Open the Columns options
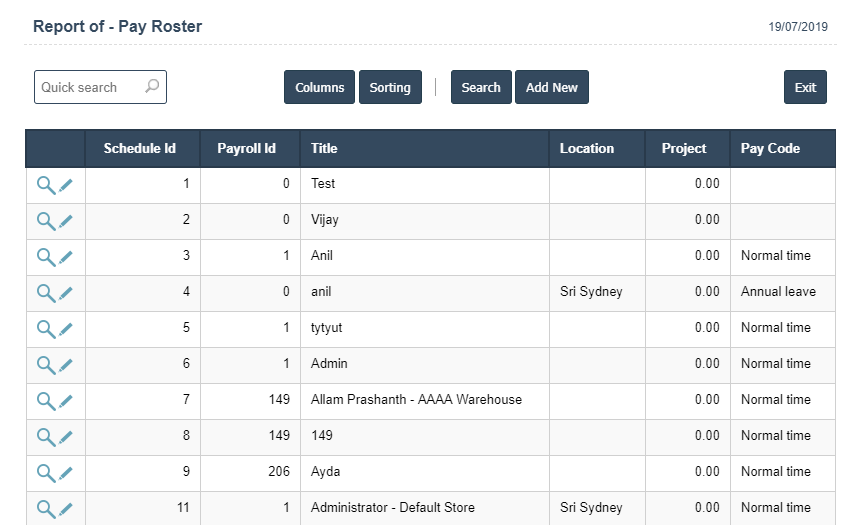Image resolution: width=857 pixels, height=525 pixels. [x=320, y=87]
